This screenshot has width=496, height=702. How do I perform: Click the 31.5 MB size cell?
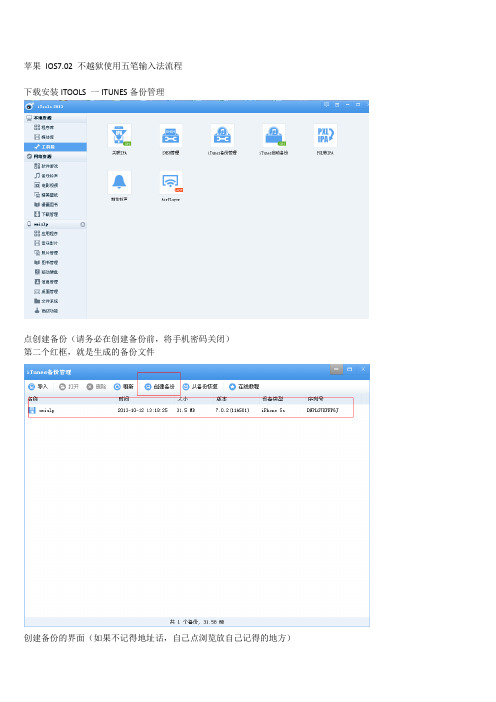(185, 410)
